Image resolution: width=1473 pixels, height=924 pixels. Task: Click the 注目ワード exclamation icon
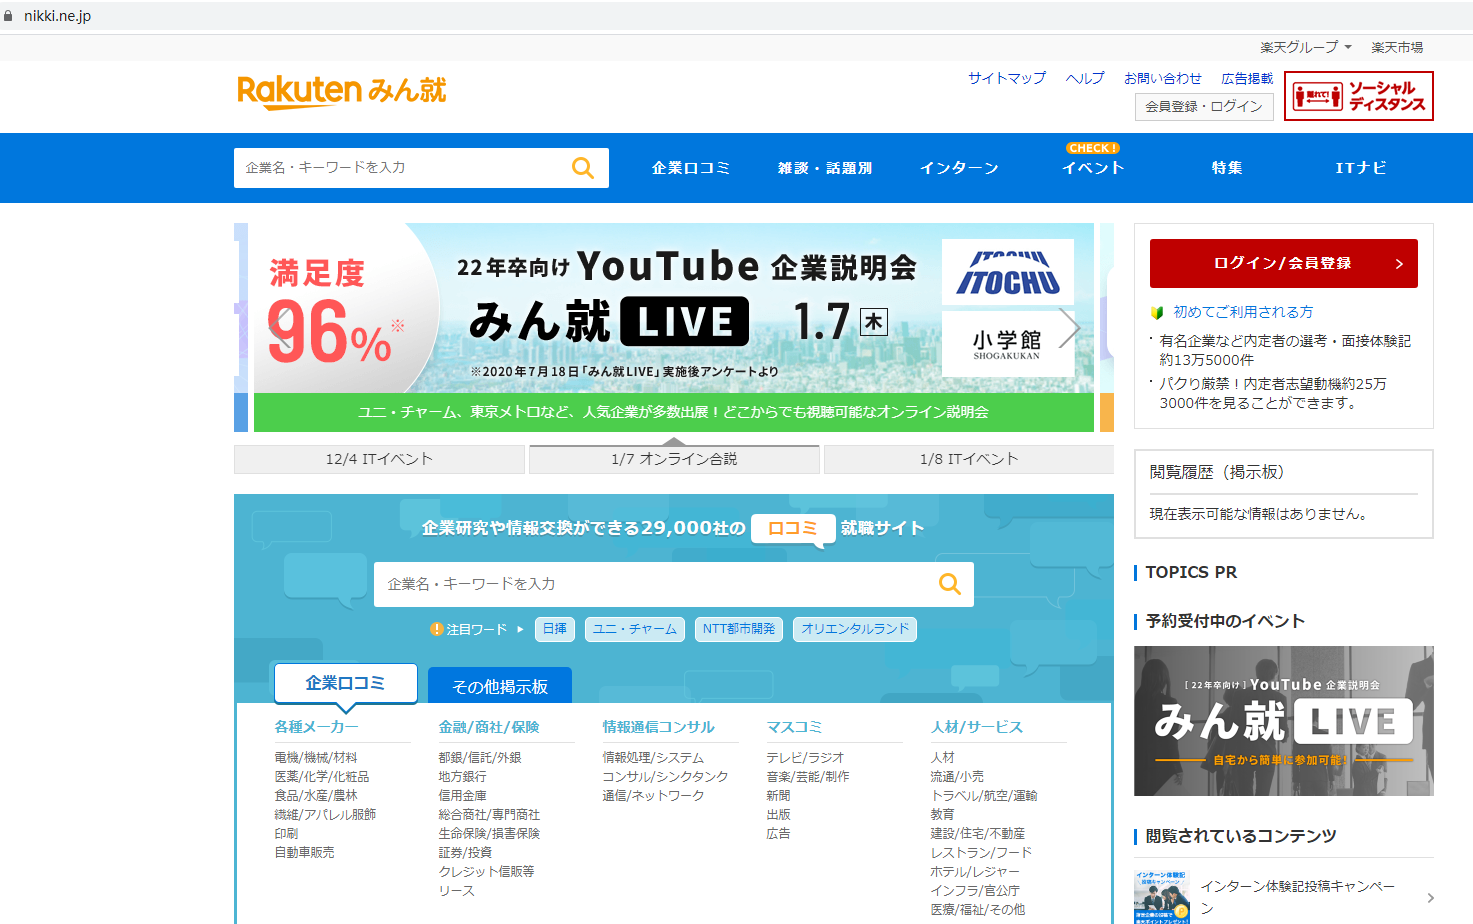point(436,629)
